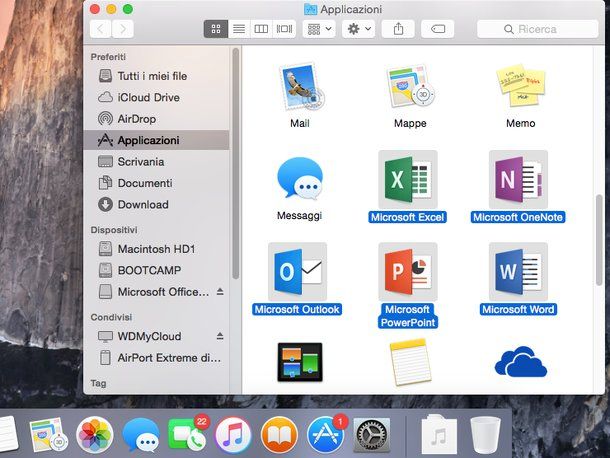Open Maps from the Dock
The width and height of the screenshot is (610, 458).
click(x=48, y=435)
